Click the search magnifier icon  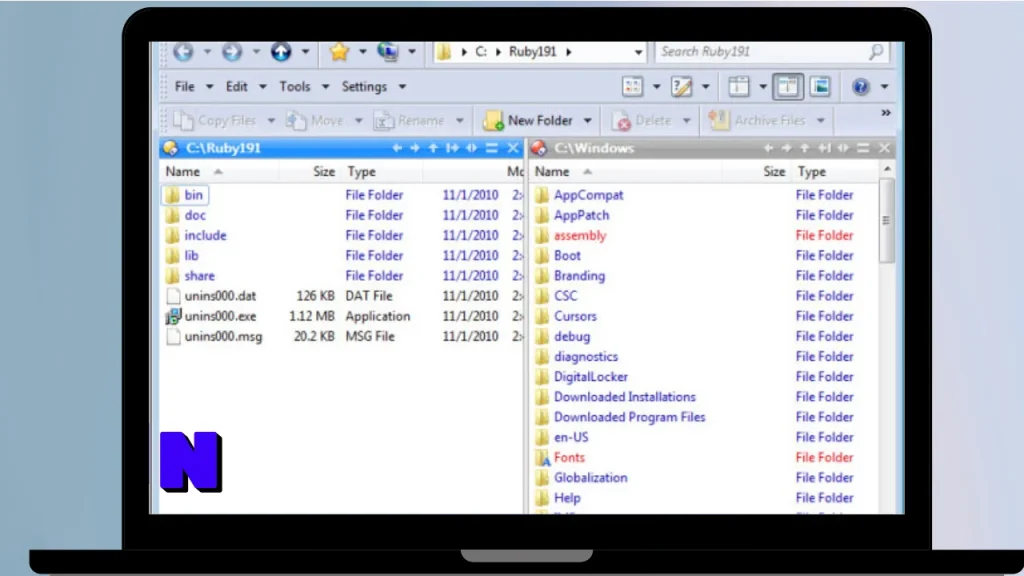(x=876, y=52)
